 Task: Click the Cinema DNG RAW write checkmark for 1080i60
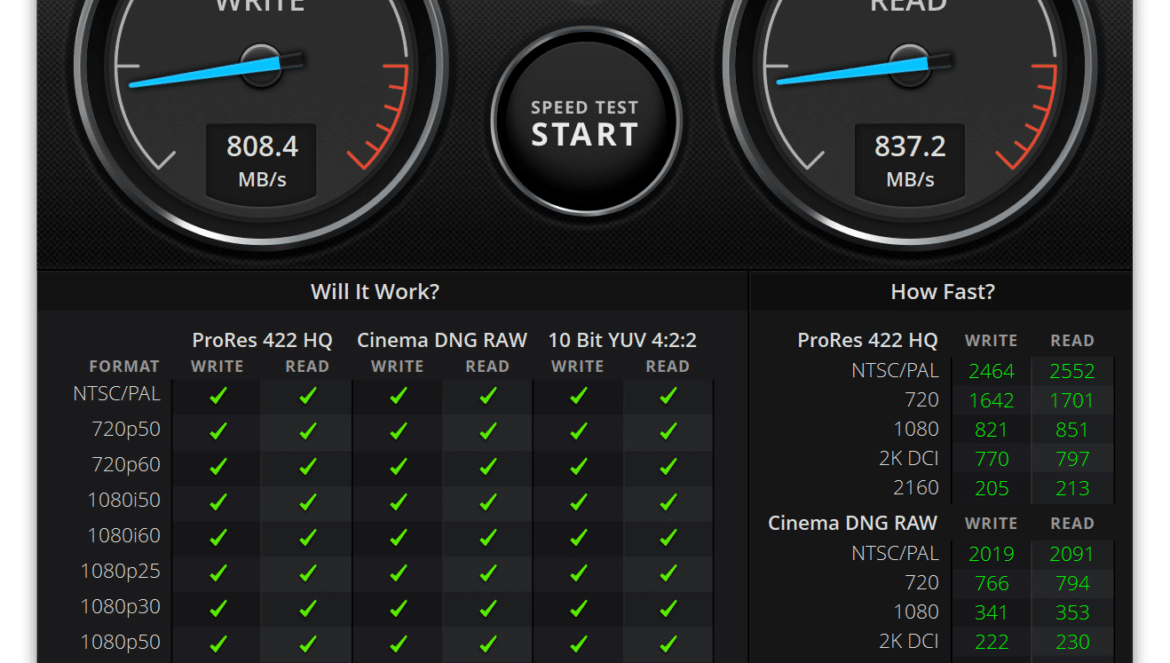point(398,537)
